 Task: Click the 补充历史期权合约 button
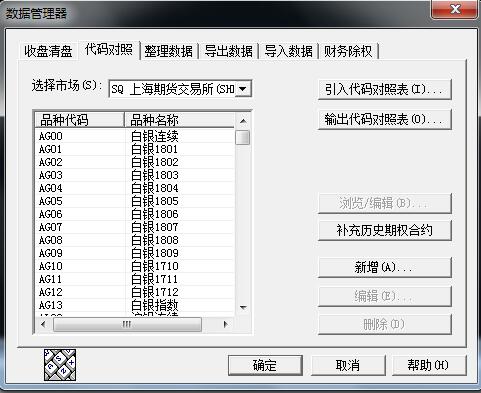tap(385, 230)
